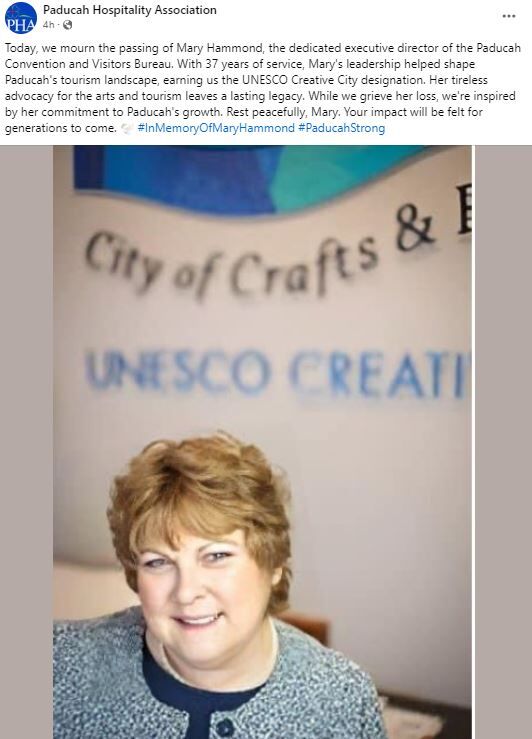This screenshot has height=739, width=532.
Task: Visit Paducah Hospitality Association page name
Action: [x=130, y=10]
